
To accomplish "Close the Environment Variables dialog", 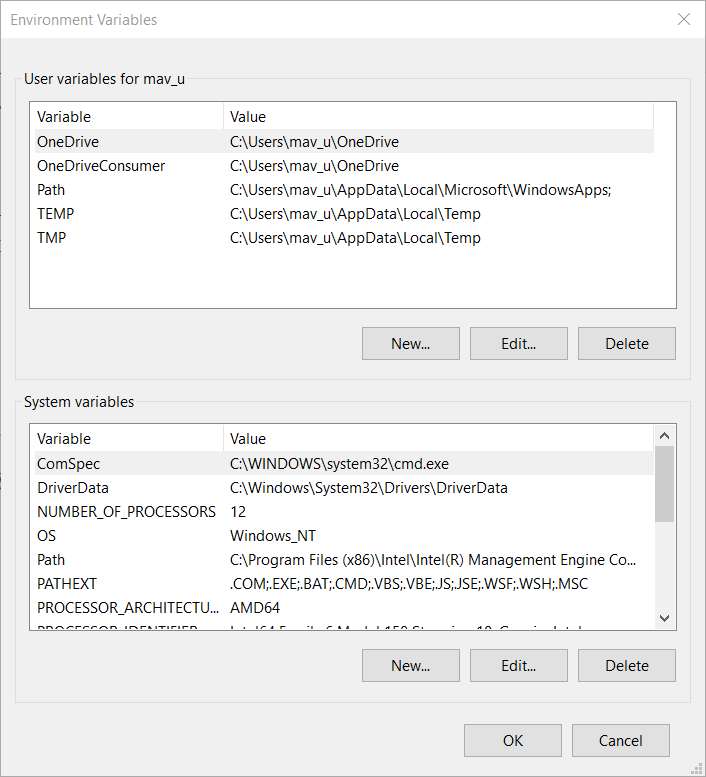I will 684,20.
